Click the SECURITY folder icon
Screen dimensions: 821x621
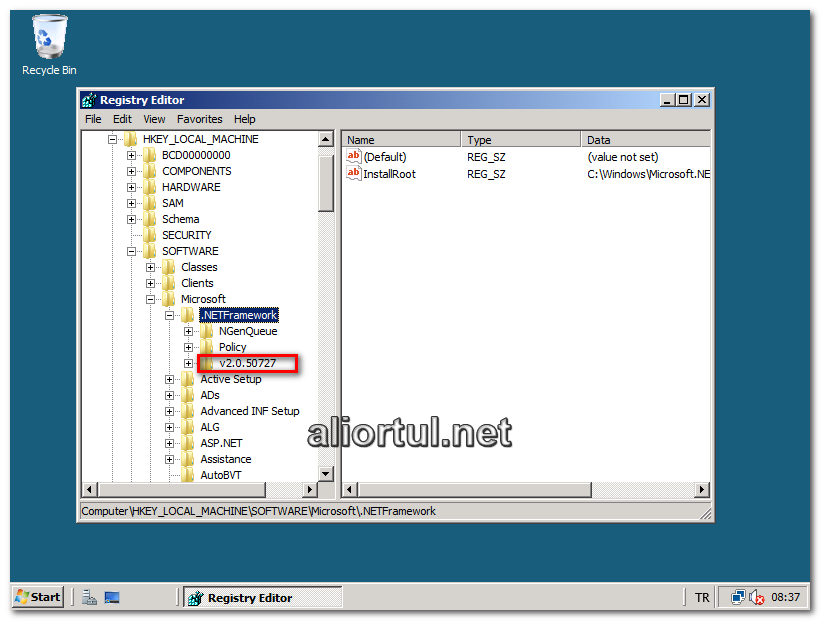coord(149,235)
